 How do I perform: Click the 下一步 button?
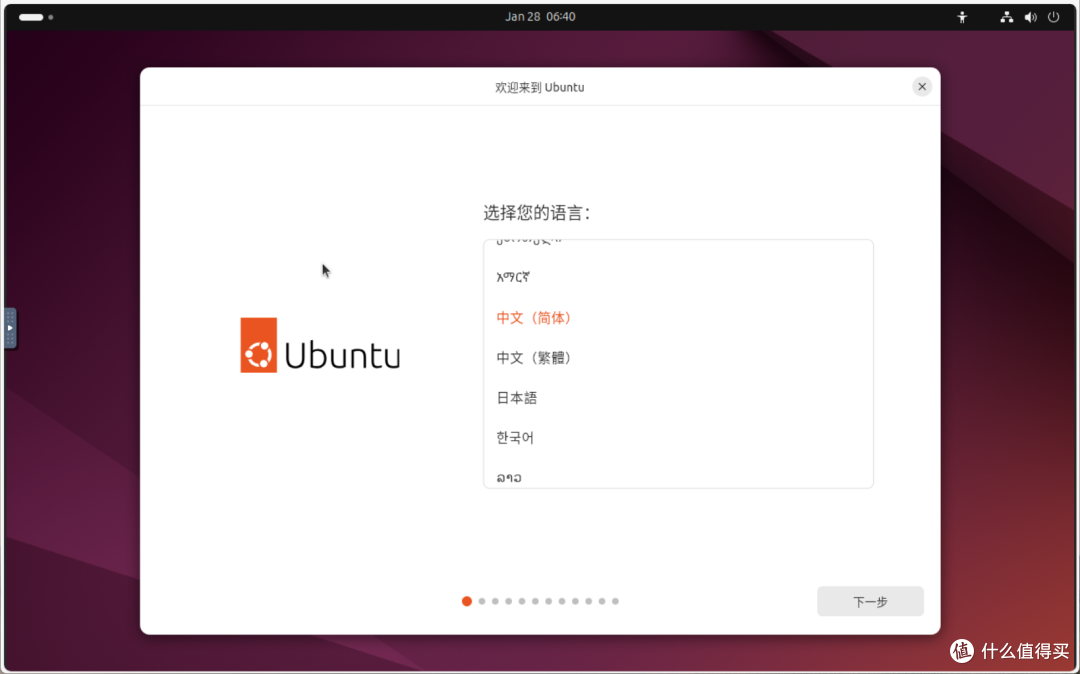870,602
